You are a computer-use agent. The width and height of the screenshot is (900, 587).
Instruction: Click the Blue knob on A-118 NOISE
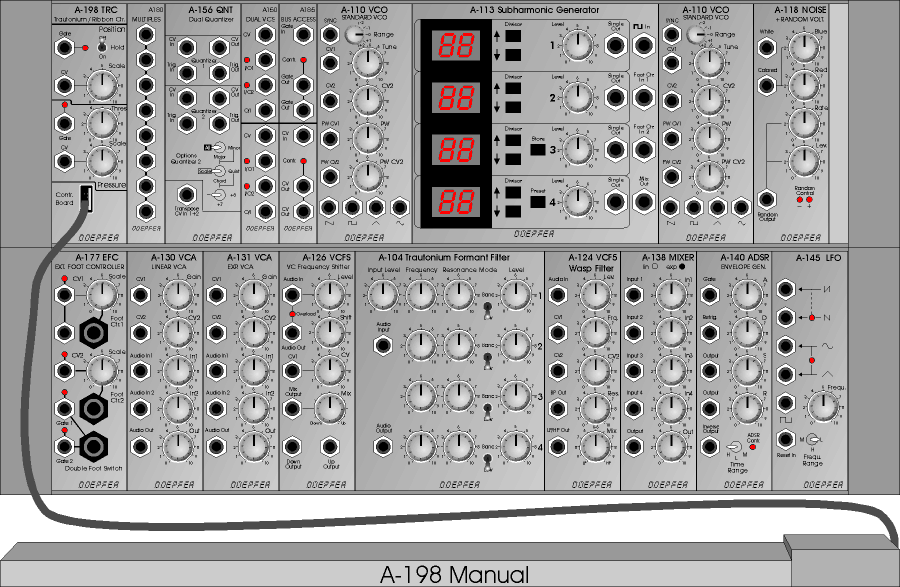click(804, 47)
